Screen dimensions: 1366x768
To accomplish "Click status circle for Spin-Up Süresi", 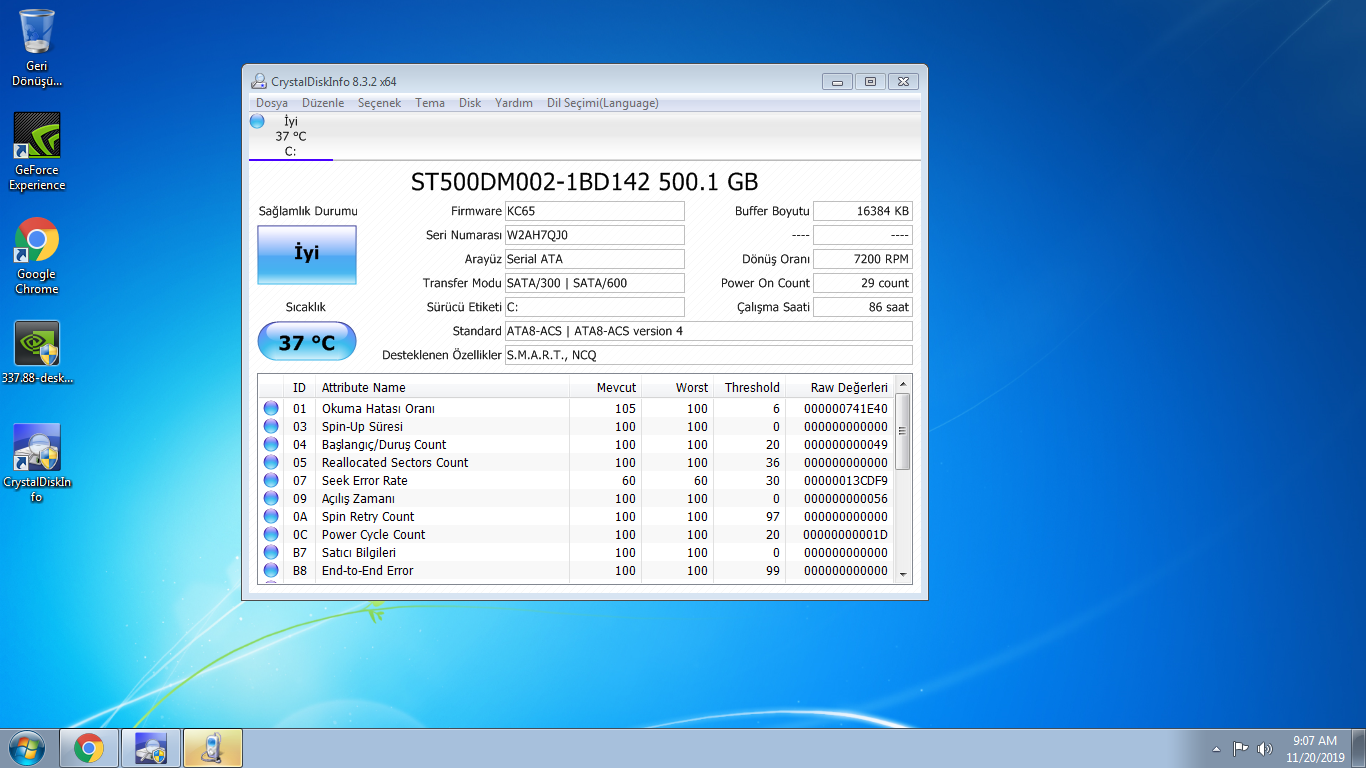I will click(x=271, y=426).
